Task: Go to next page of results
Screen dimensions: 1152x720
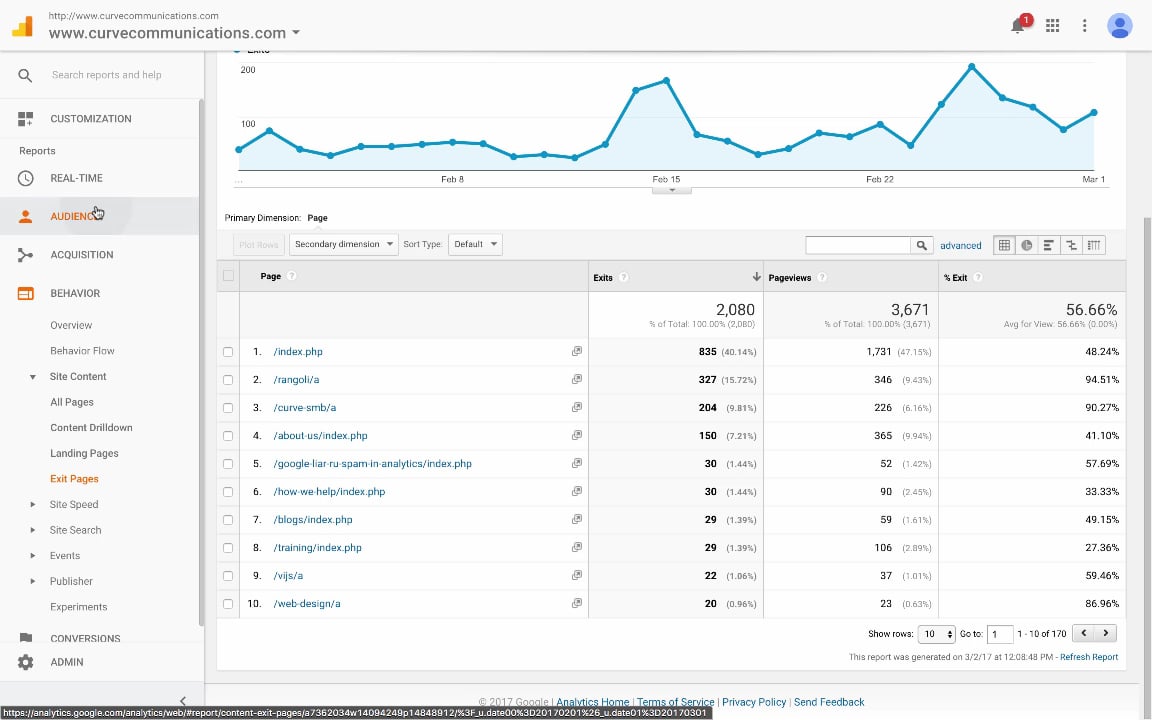Action: click(1106, 633)
